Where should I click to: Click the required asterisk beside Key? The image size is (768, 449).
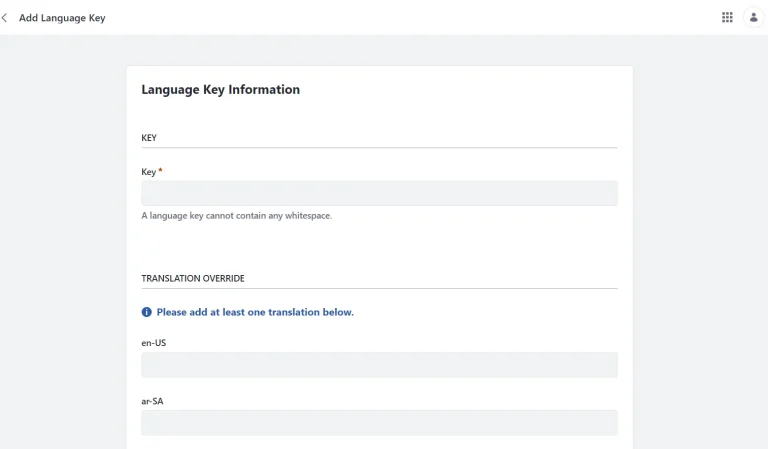click(x=160, y=170)
